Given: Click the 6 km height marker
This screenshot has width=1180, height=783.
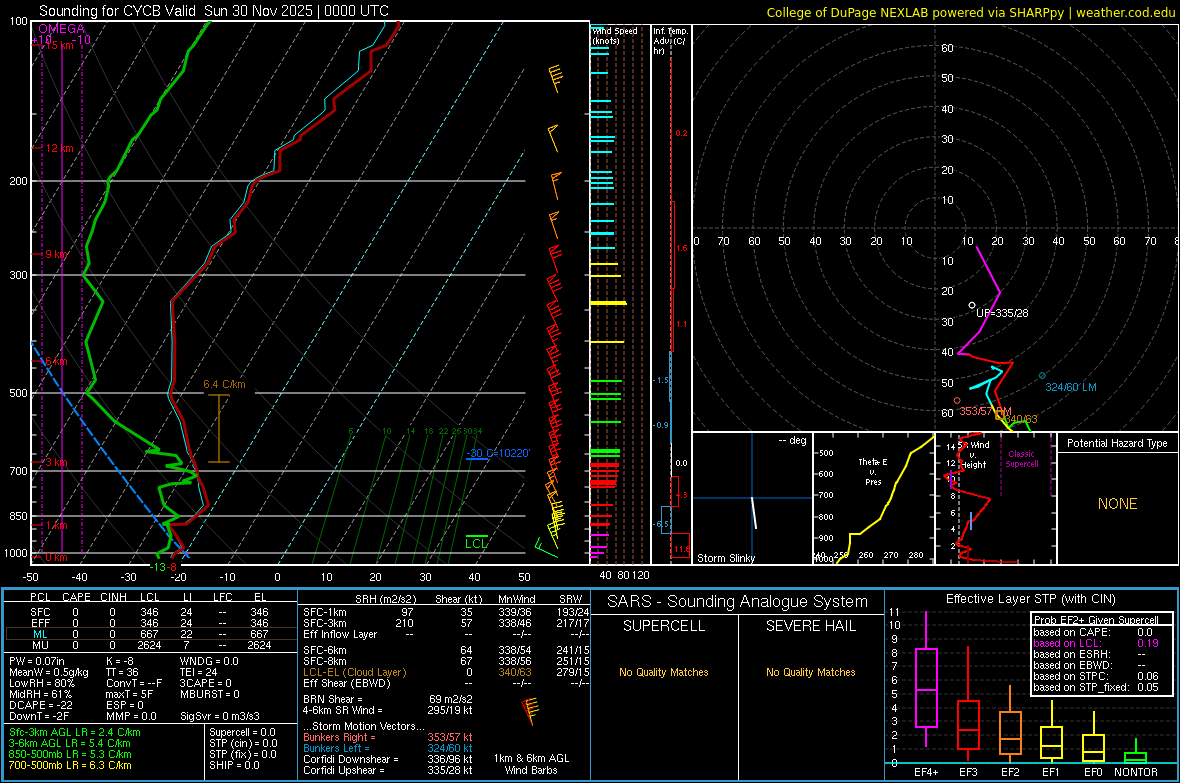Looking at the screenshot, I should [x=56, y=361].
